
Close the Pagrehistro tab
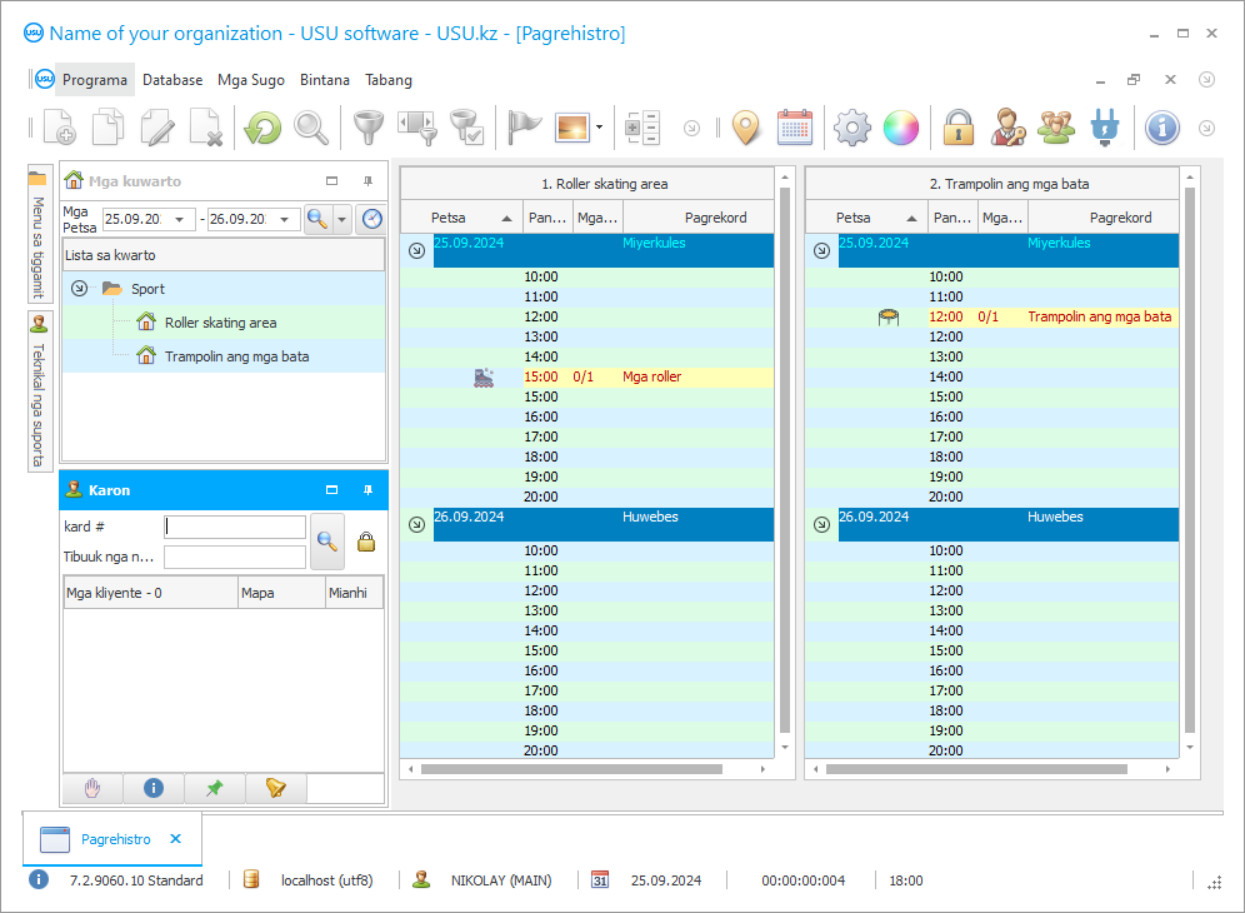(175, 839)
